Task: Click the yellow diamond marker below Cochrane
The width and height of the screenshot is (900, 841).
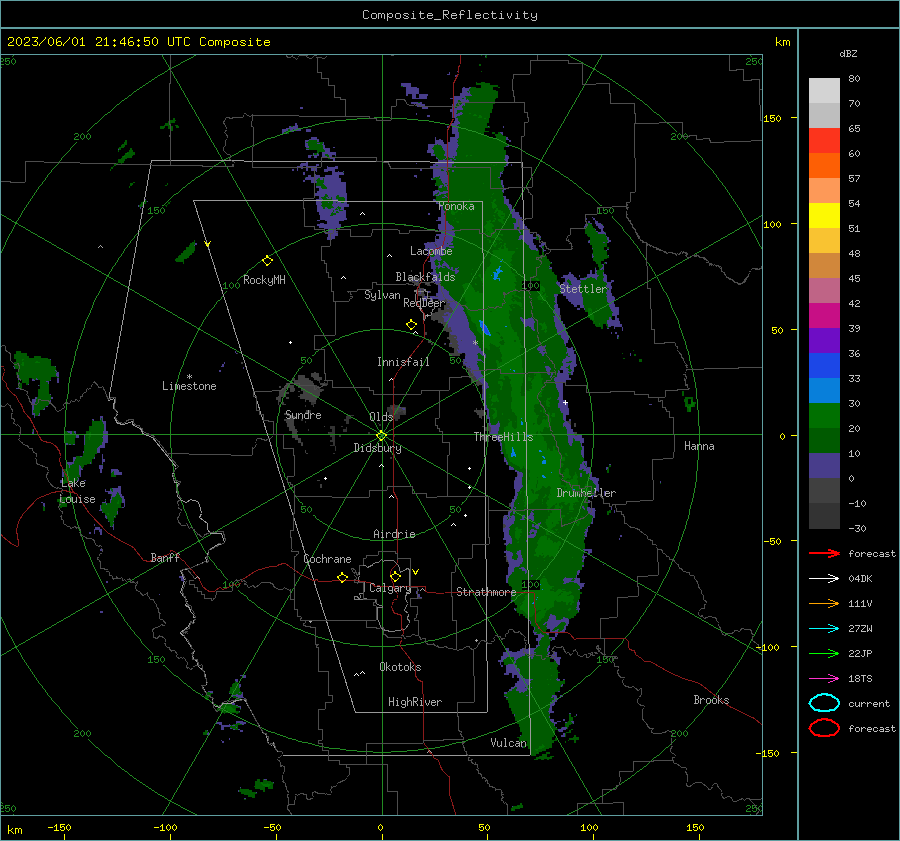Action: (x=343, y=577)
